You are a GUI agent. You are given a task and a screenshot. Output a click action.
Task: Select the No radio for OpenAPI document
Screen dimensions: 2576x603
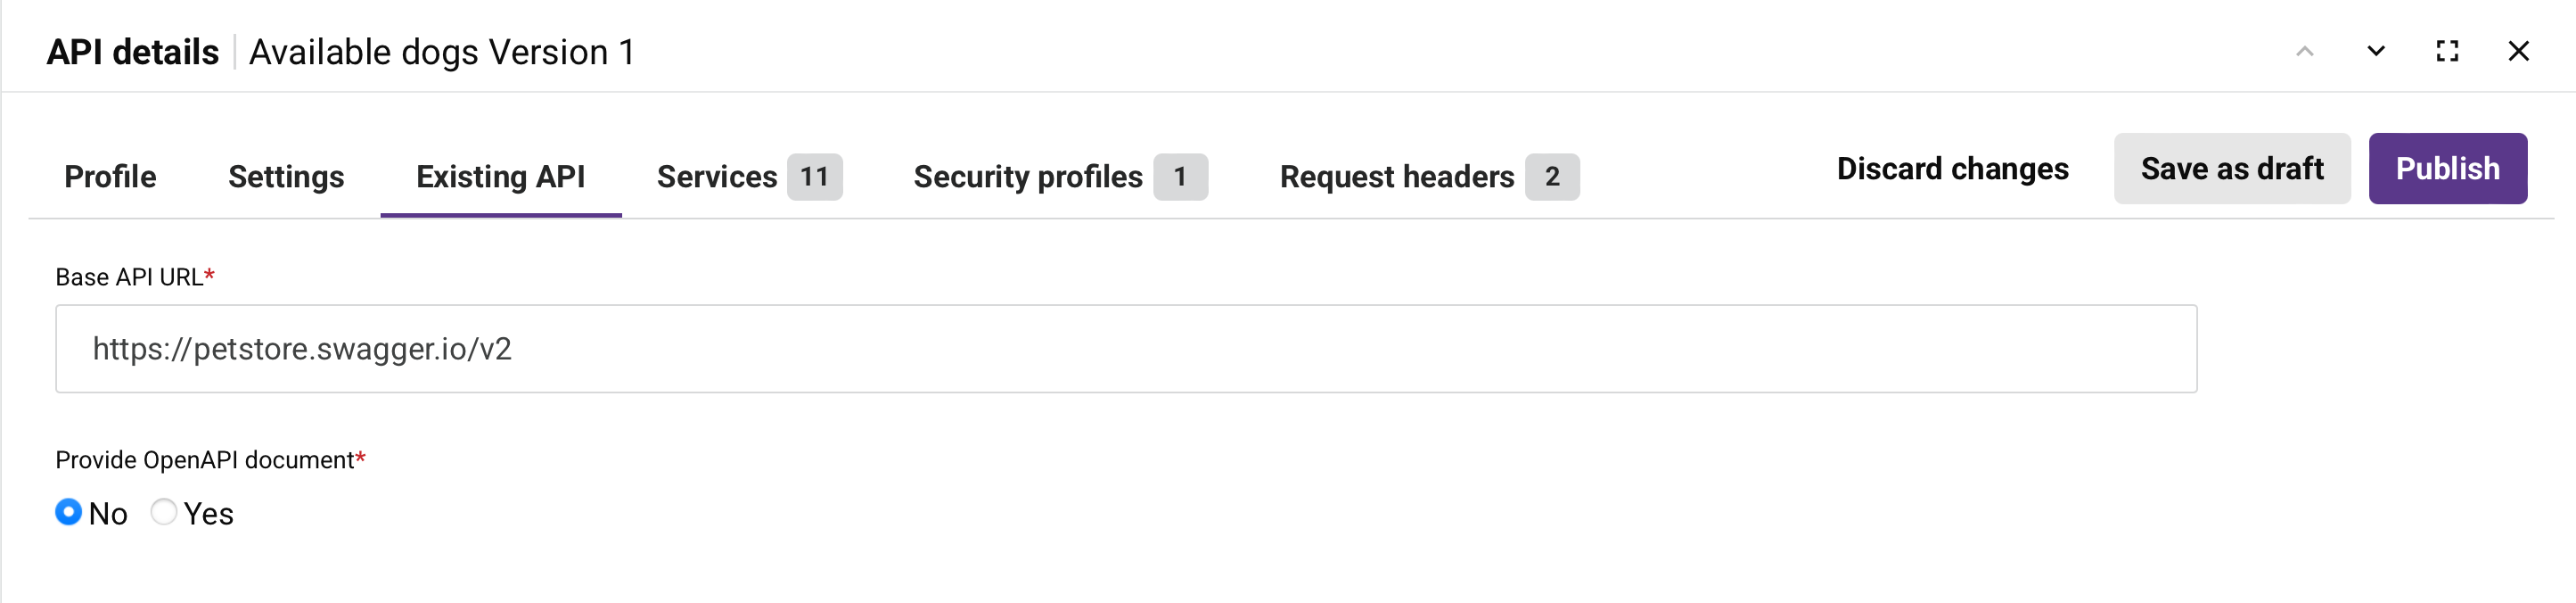[x=68, y=512]
